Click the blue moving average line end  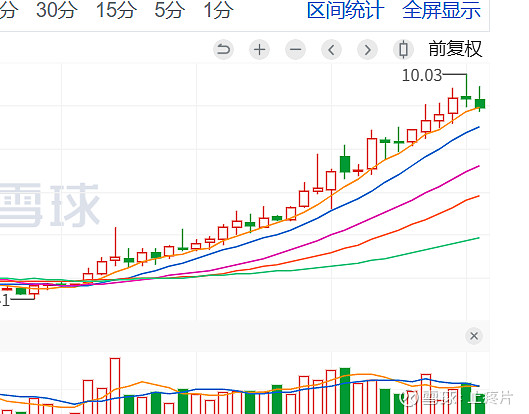[x=478, y=128]
